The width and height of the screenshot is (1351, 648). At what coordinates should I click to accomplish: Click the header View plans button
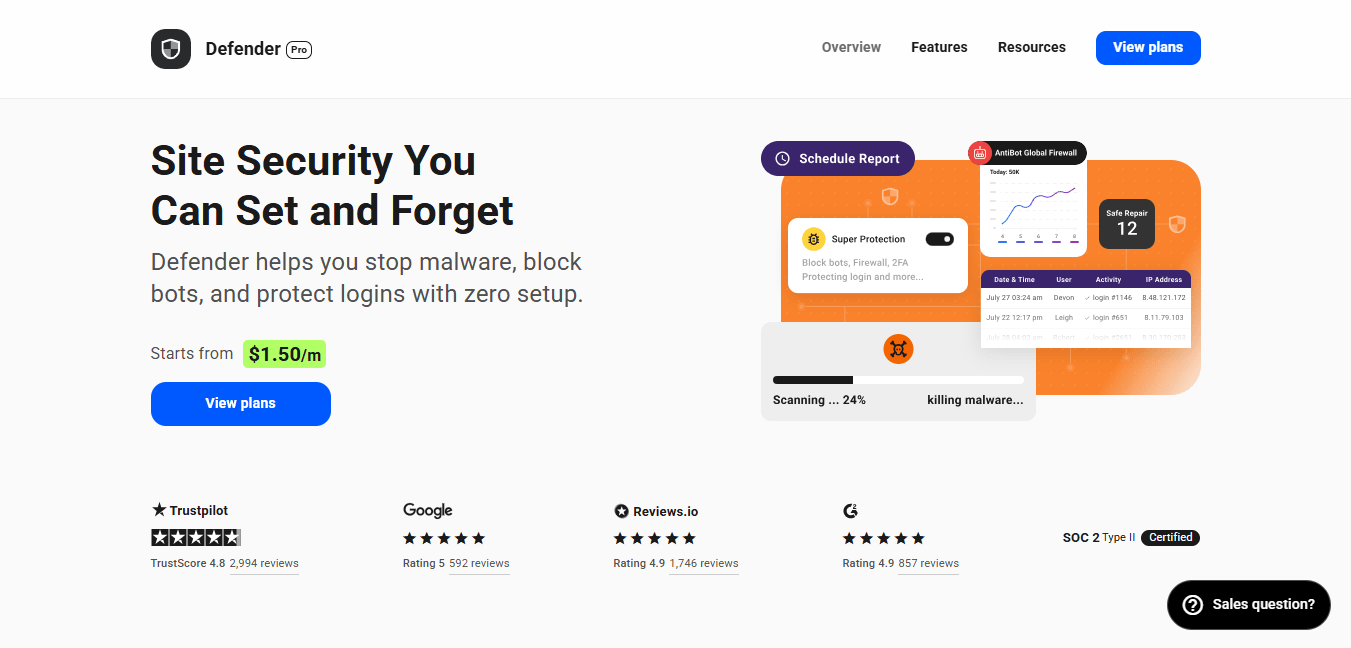pos(1148,48)
